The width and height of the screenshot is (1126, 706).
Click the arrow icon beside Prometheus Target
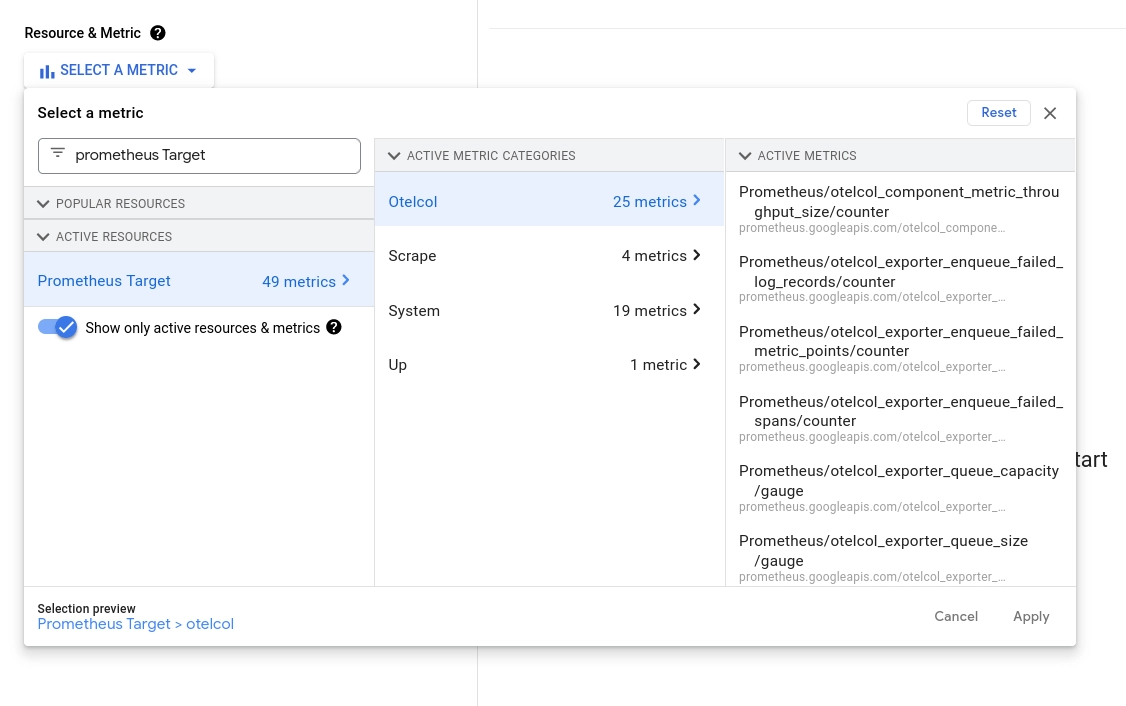pos(345,281)
